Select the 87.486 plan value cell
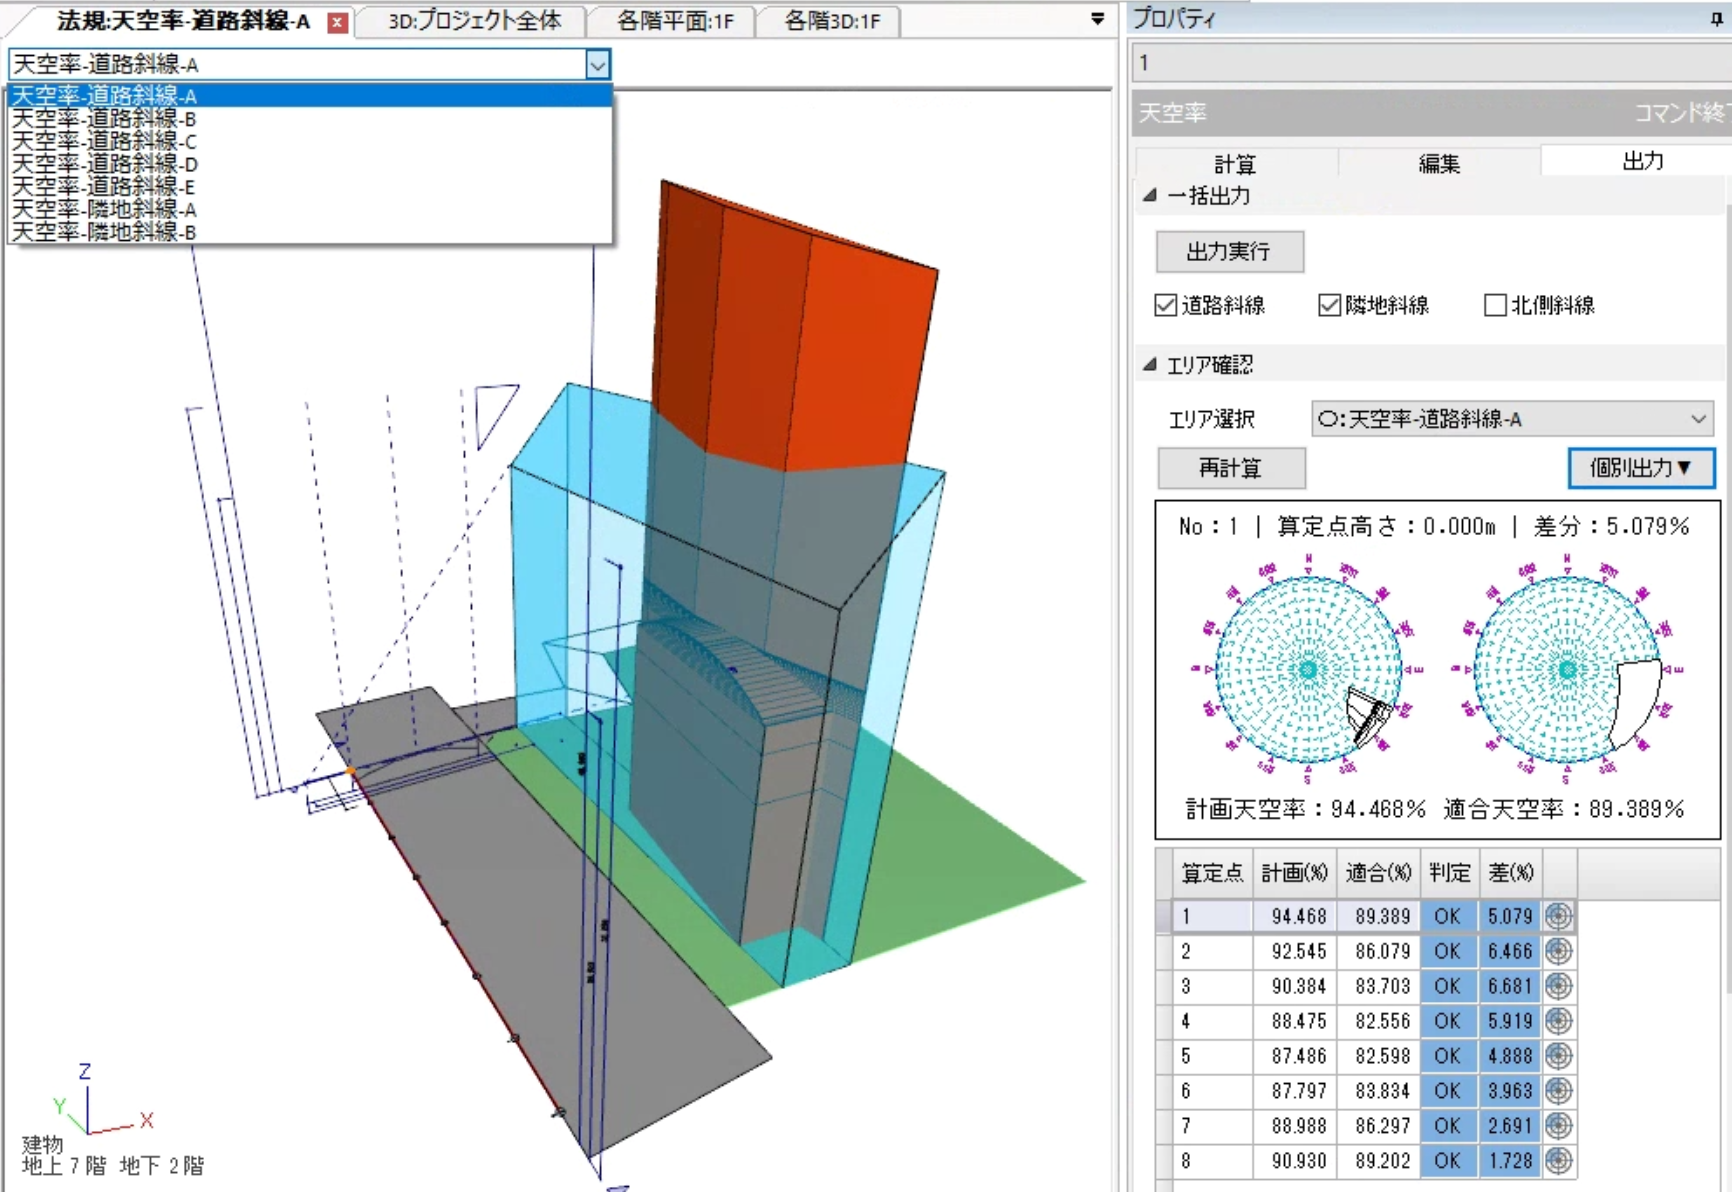1732x1192 pixels. 1295,1056
